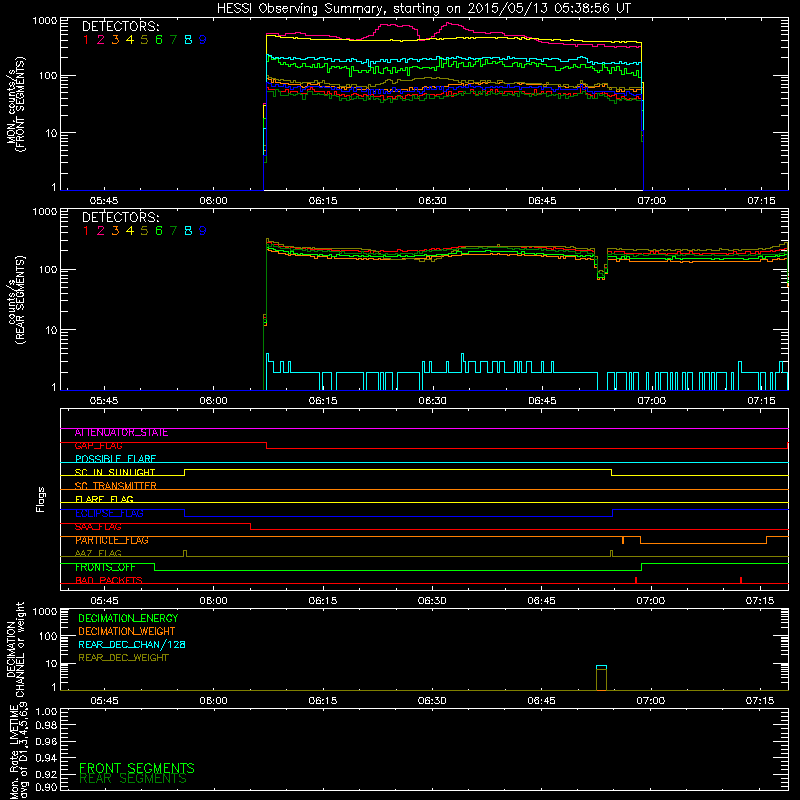This screenshot has width=800, height=800.
Task: Click the 0.90 tick on livetime axis
Action: [x=46, y=787]
